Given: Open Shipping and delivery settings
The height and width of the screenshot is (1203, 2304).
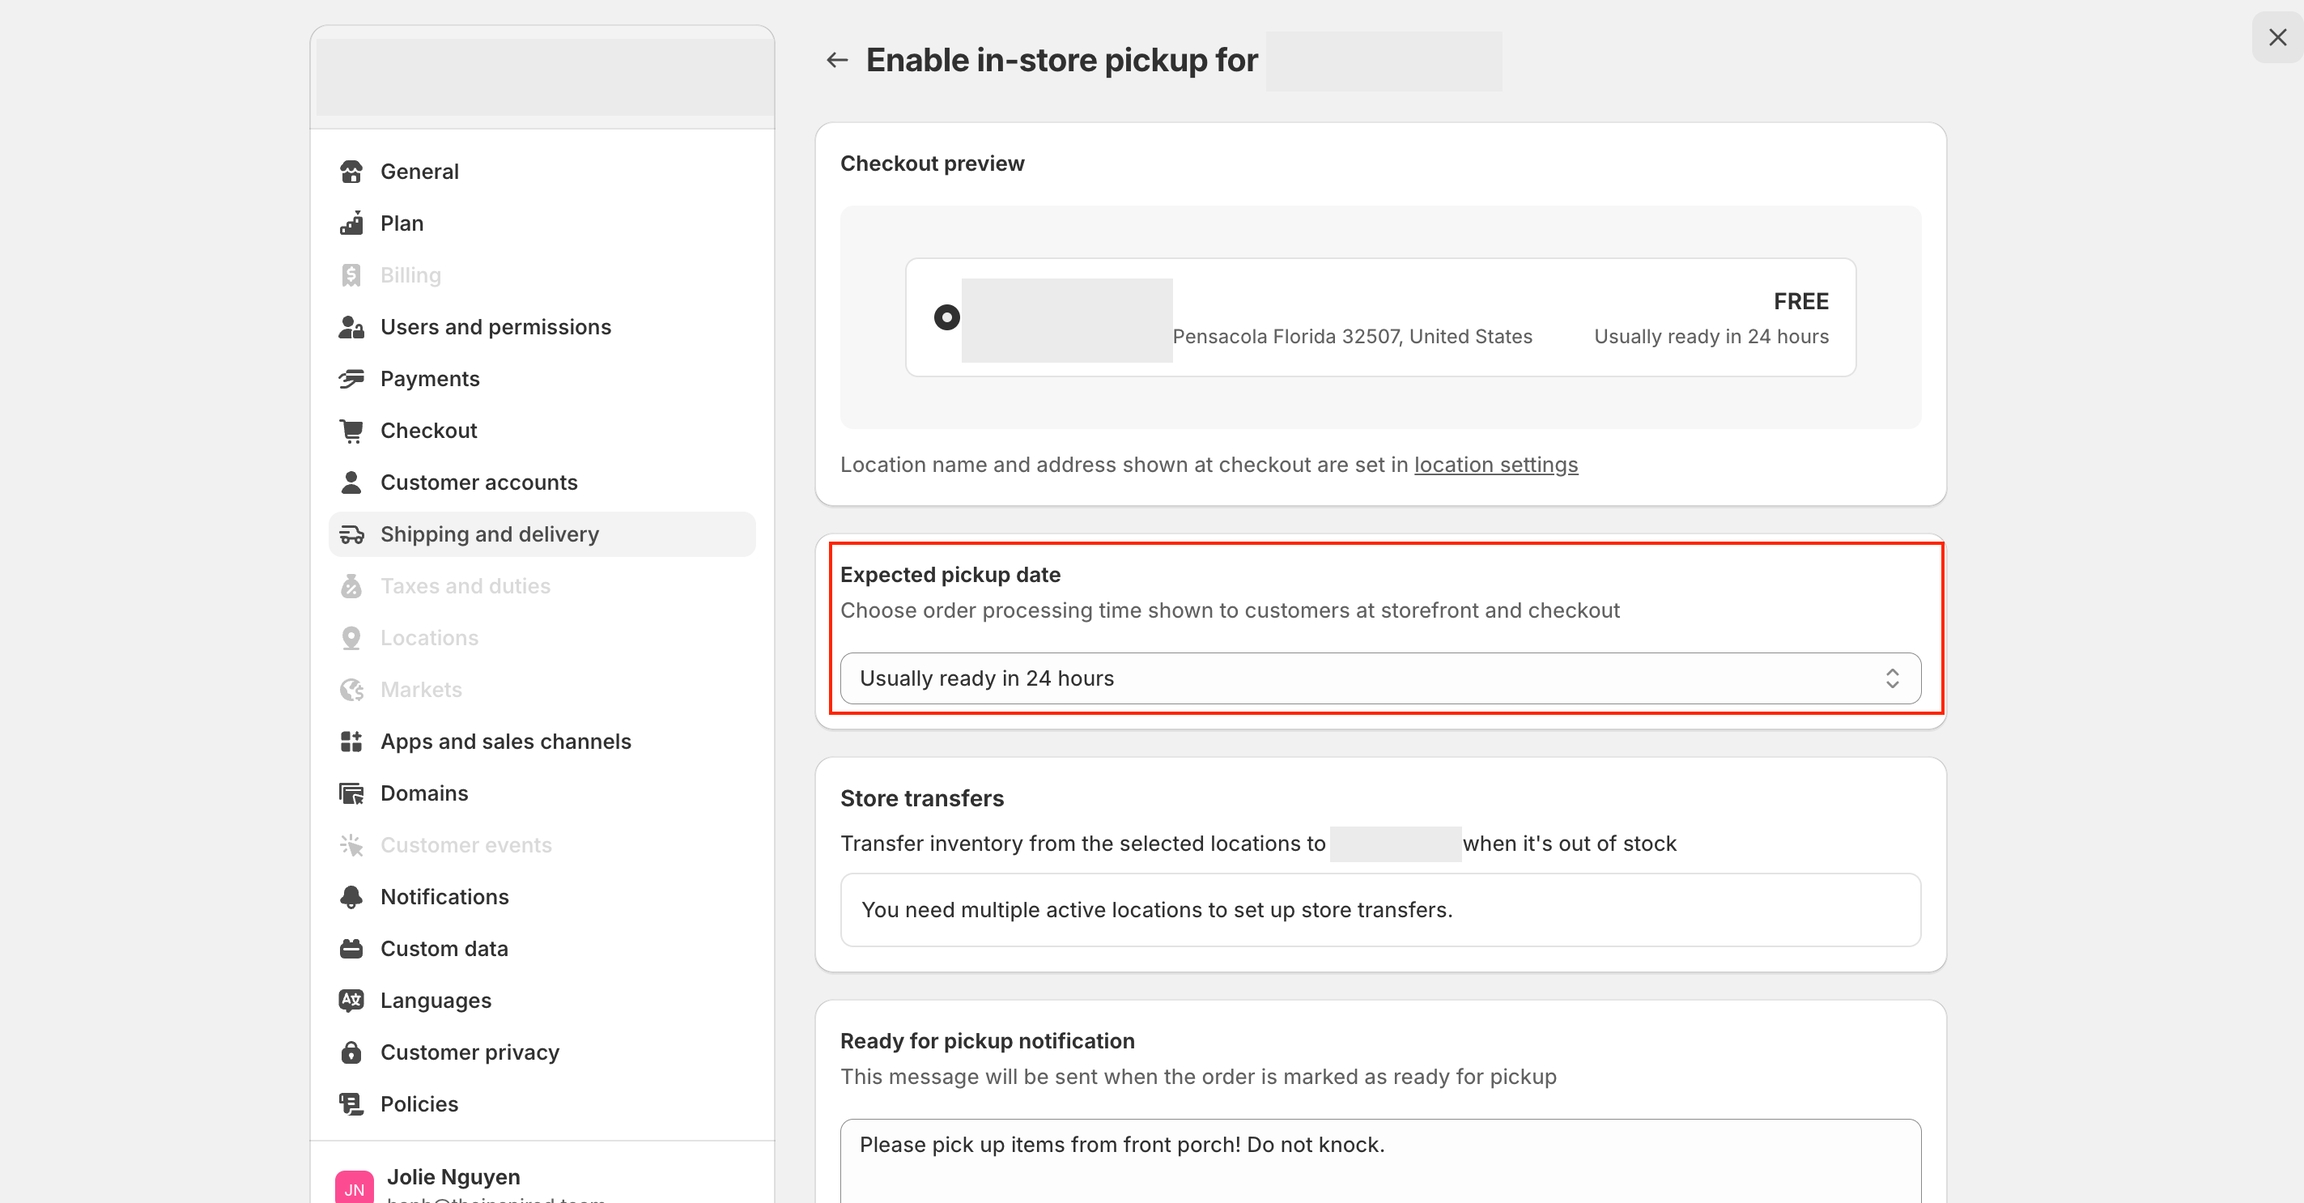Looking at the screenshot, I should 489,534.
